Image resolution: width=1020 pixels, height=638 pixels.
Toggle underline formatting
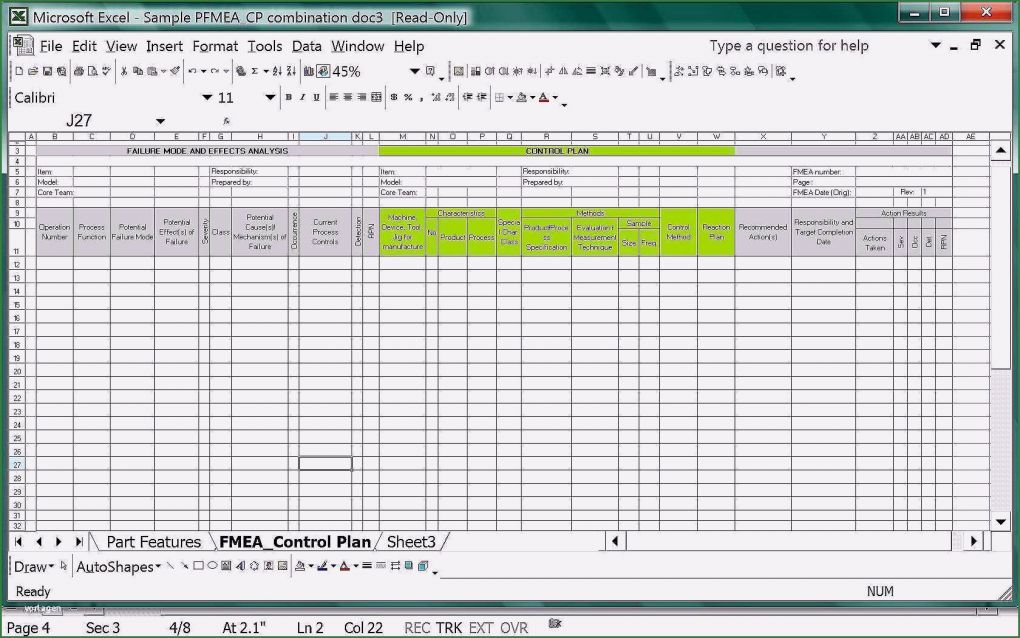(x=316, y=98)
